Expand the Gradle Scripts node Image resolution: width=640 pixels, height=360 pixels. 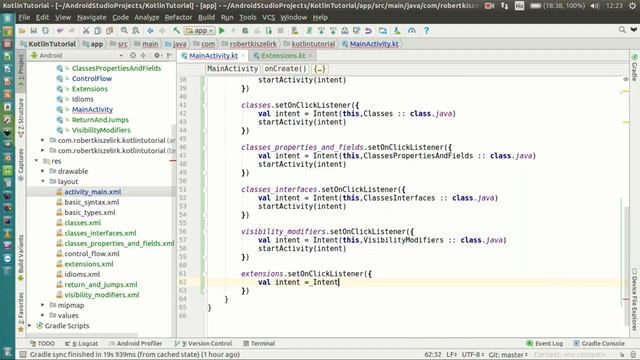[30, 326]
